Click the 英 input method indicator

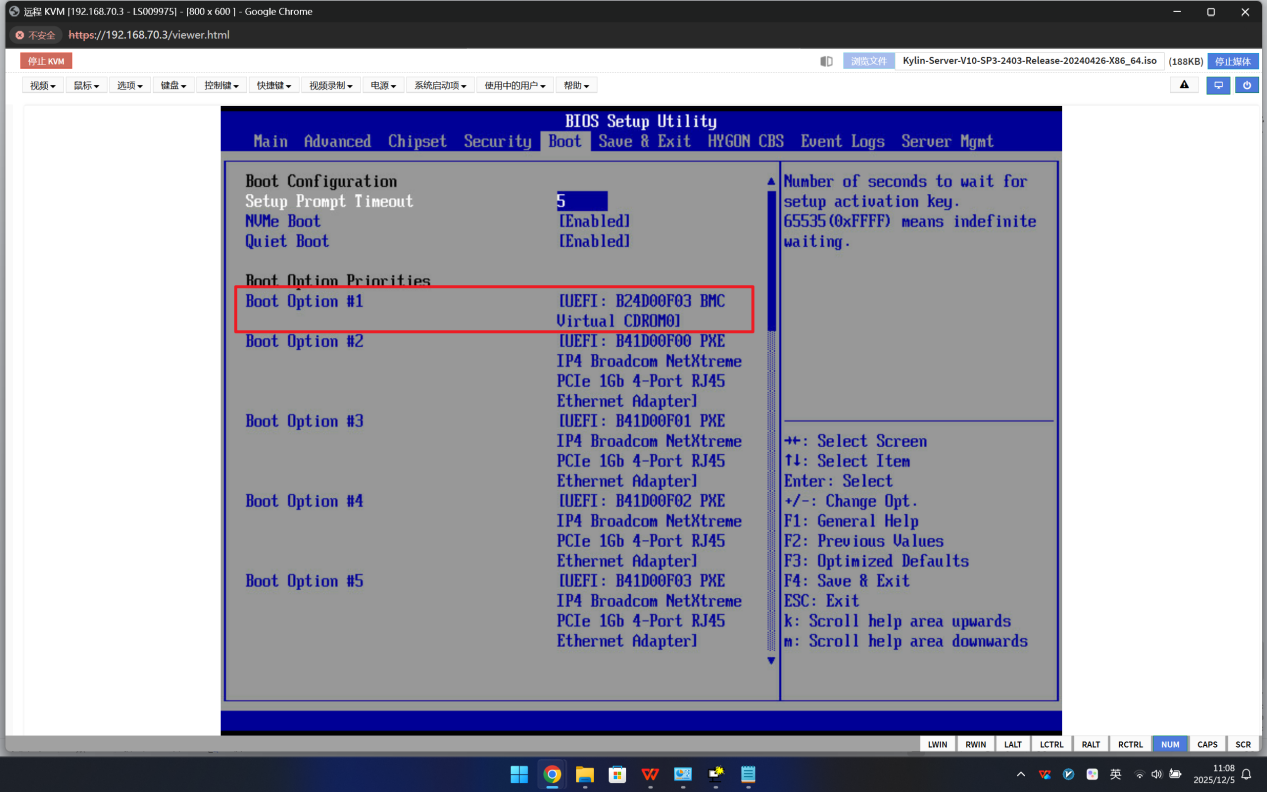tap(1116, 774)
